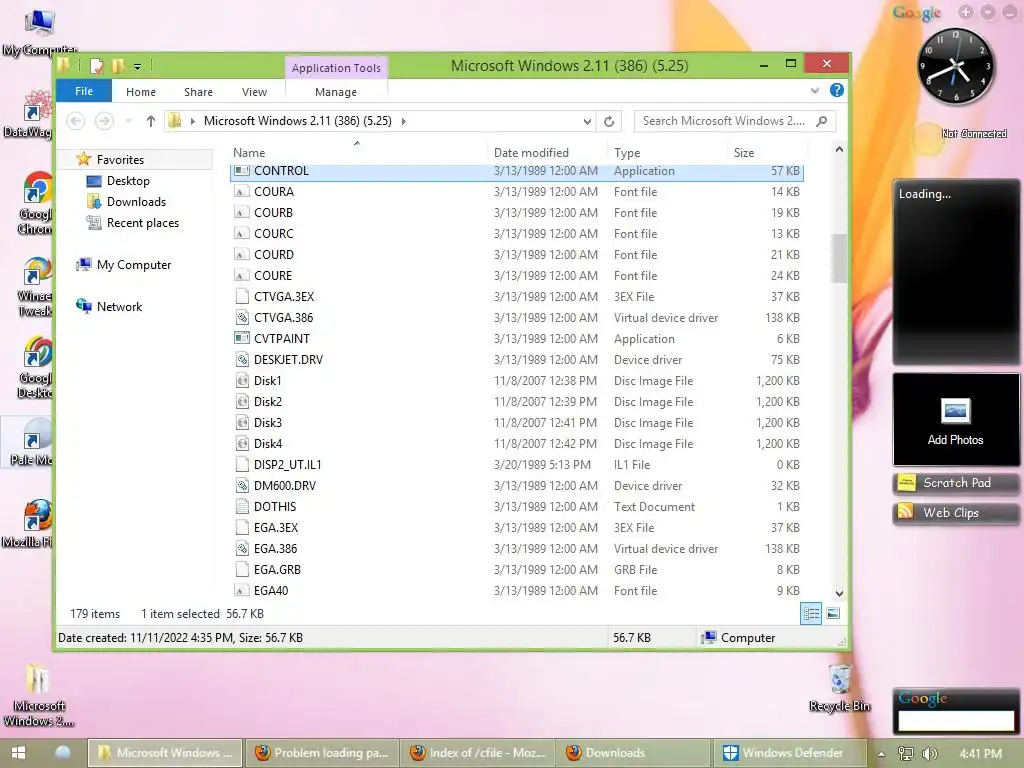The height and width of the screenshot is (768, 1024).
Task: Click the Disk4 disc image icon
Action: (x=242, y=443)
